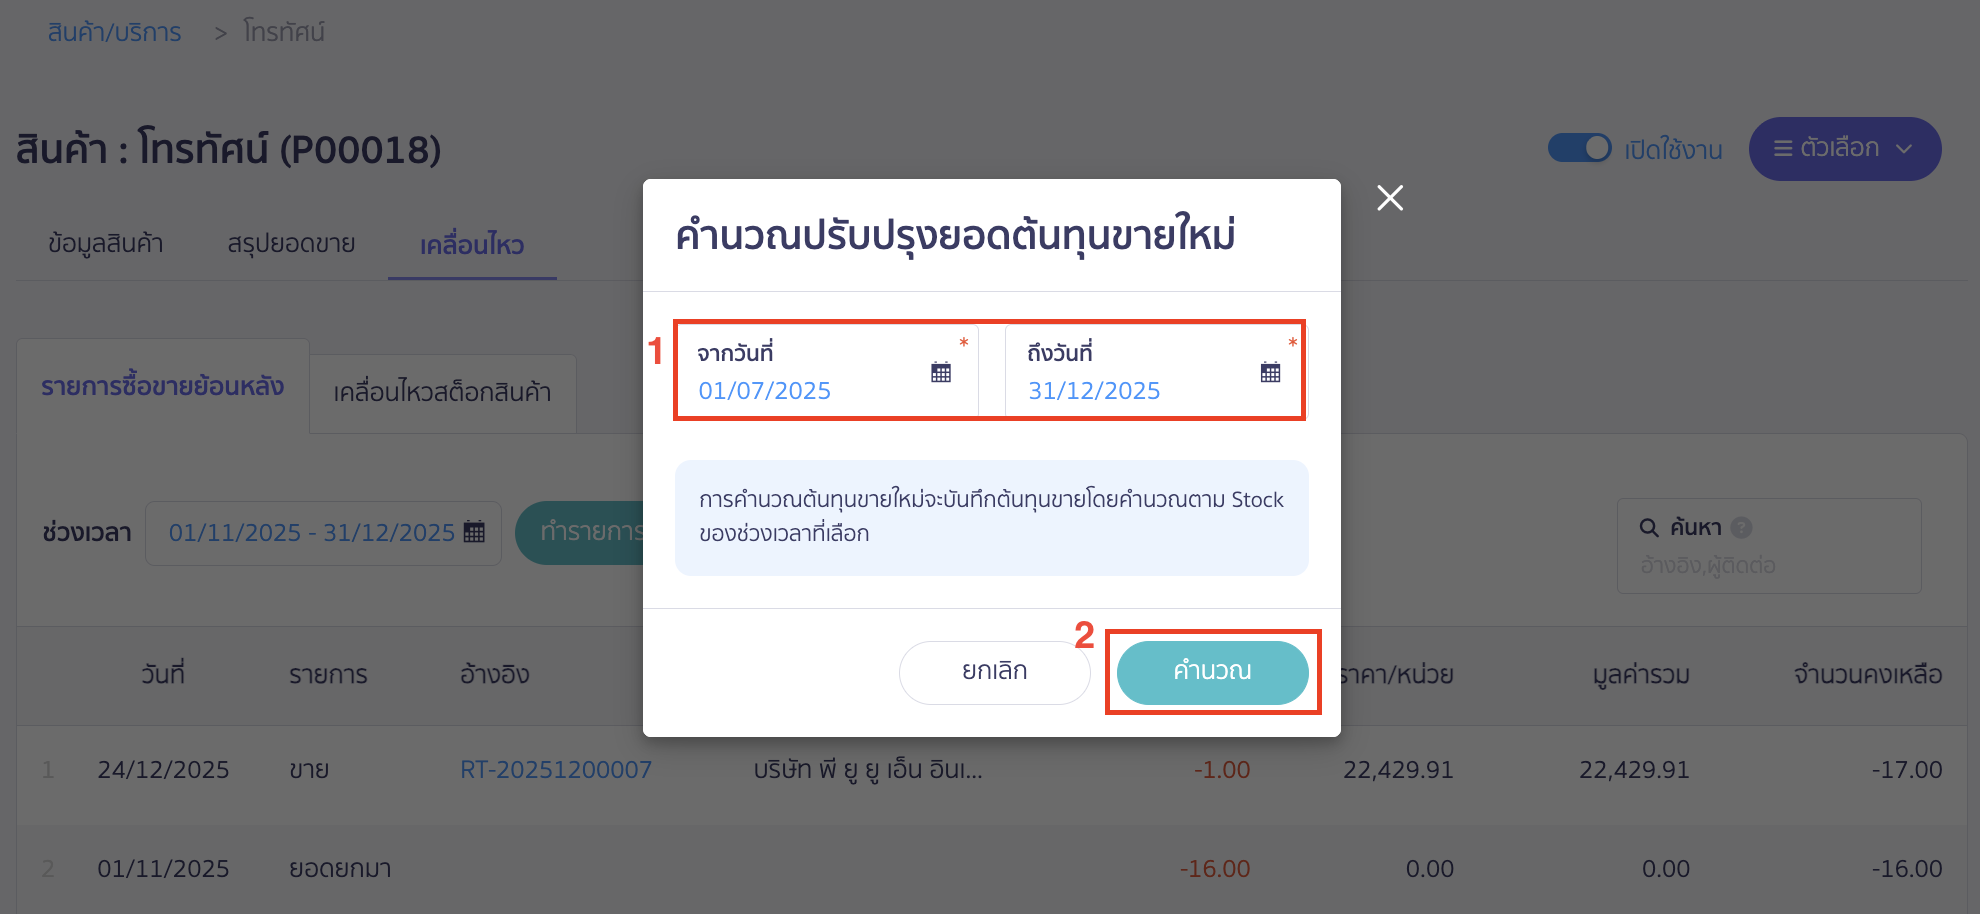
Task: Open the ตัวเลือก dropdown menu
Action: (x=1845, y=148)
